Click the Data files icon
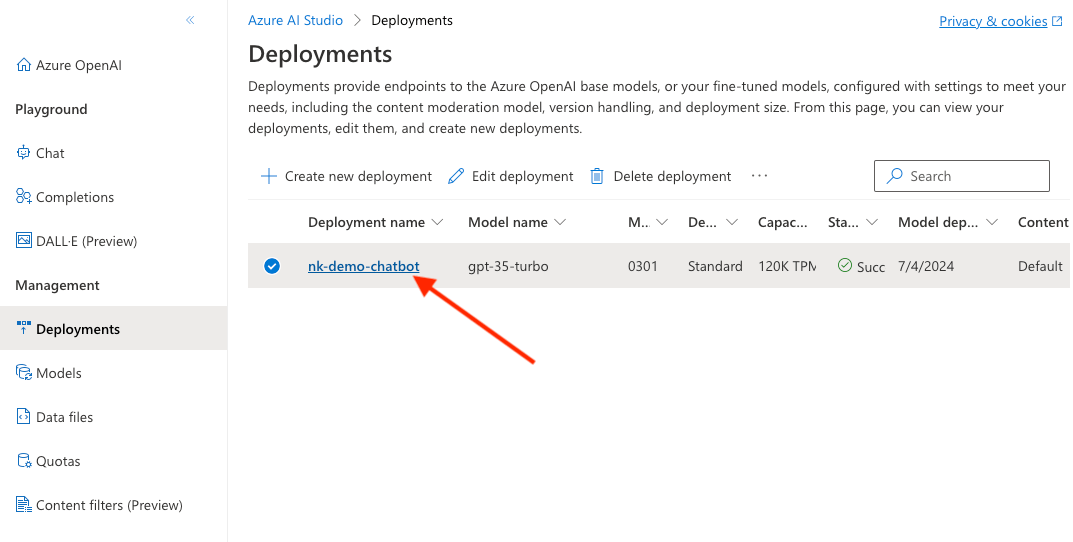Image resolution: width=1073 pixels, height=542 pixels. (23, 416)
